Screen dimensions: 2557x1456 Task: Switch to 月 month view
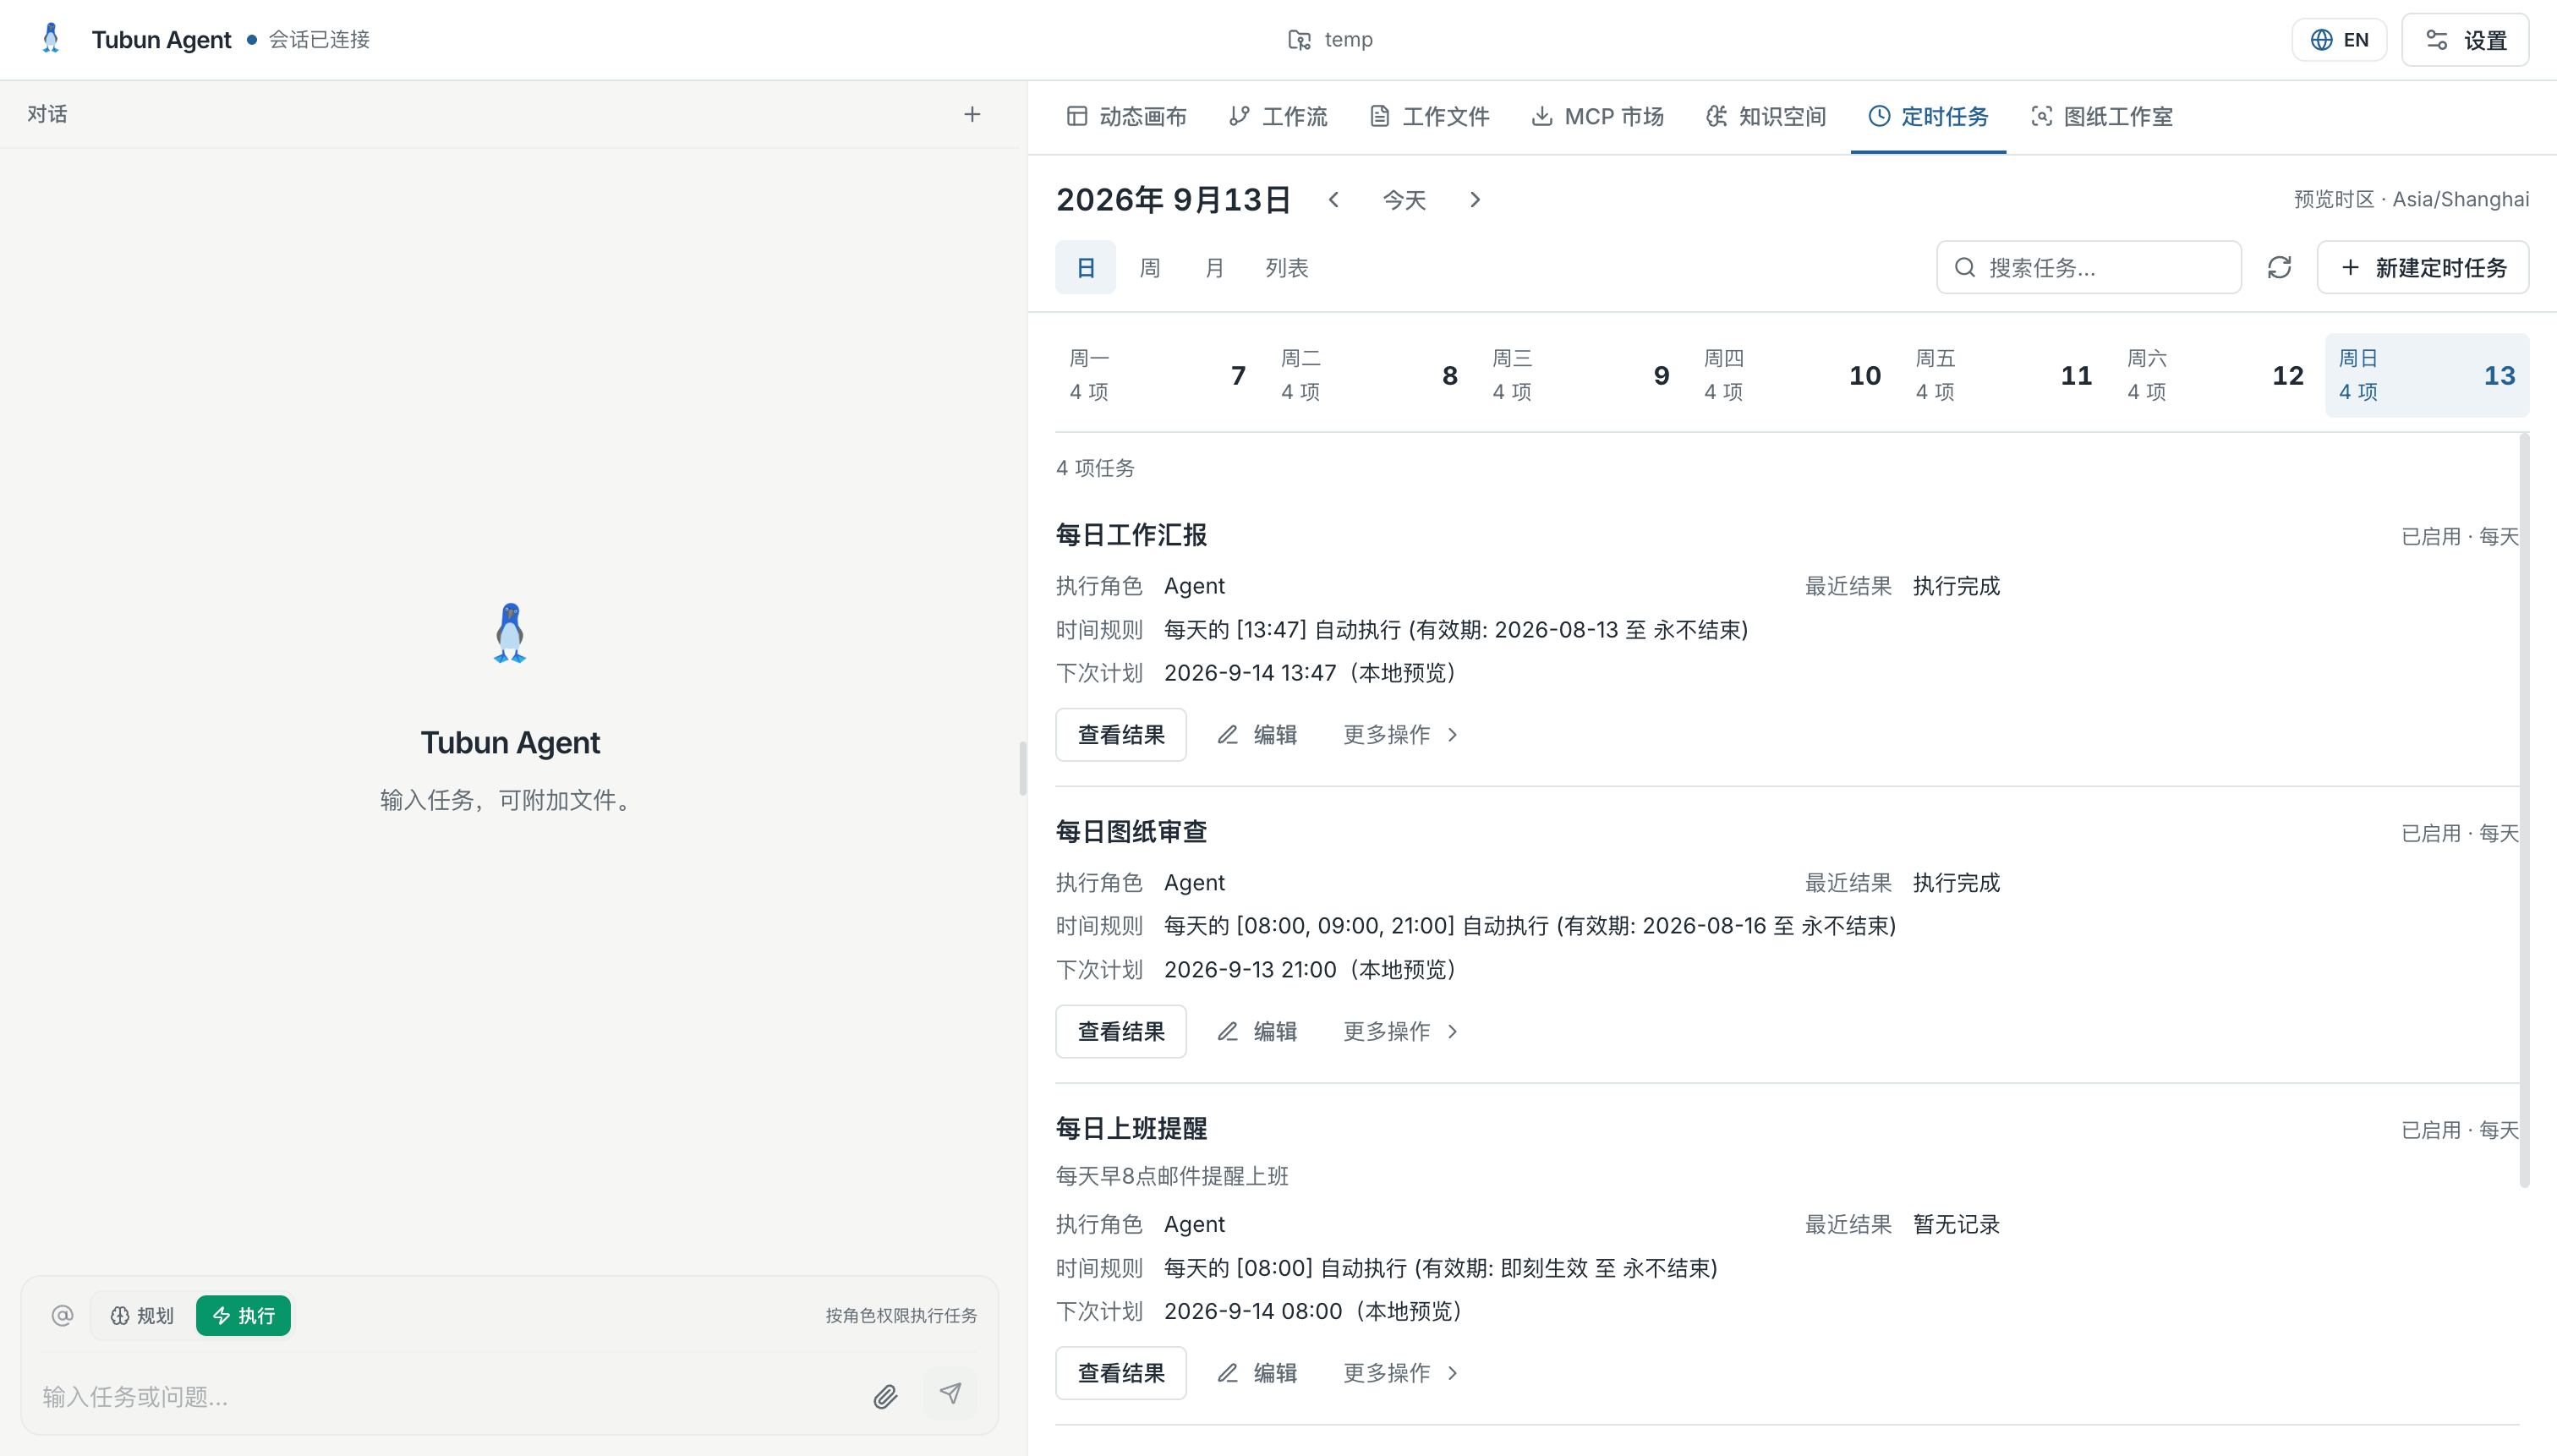(x=1214, y=267)
